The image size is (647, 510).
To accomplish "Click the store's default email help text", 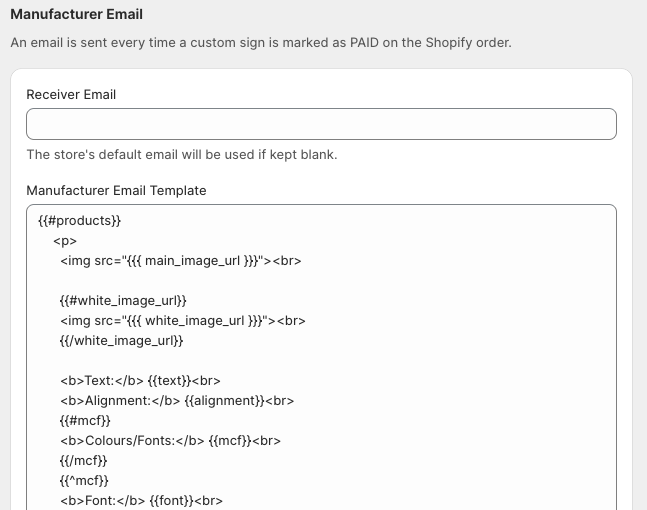I will 181,155.
